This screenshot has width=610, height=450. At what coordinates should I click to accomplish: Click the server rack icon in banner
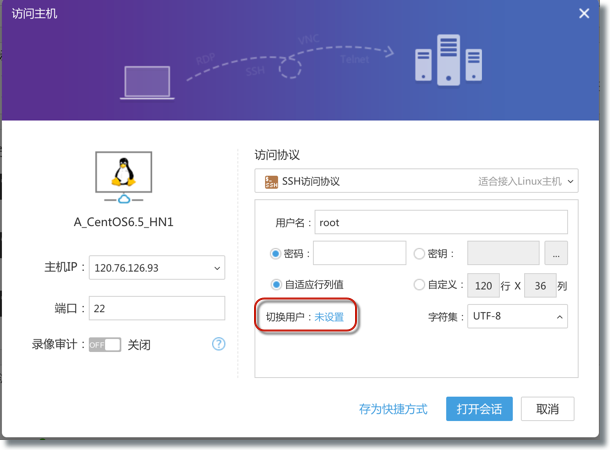coord(448,60)
